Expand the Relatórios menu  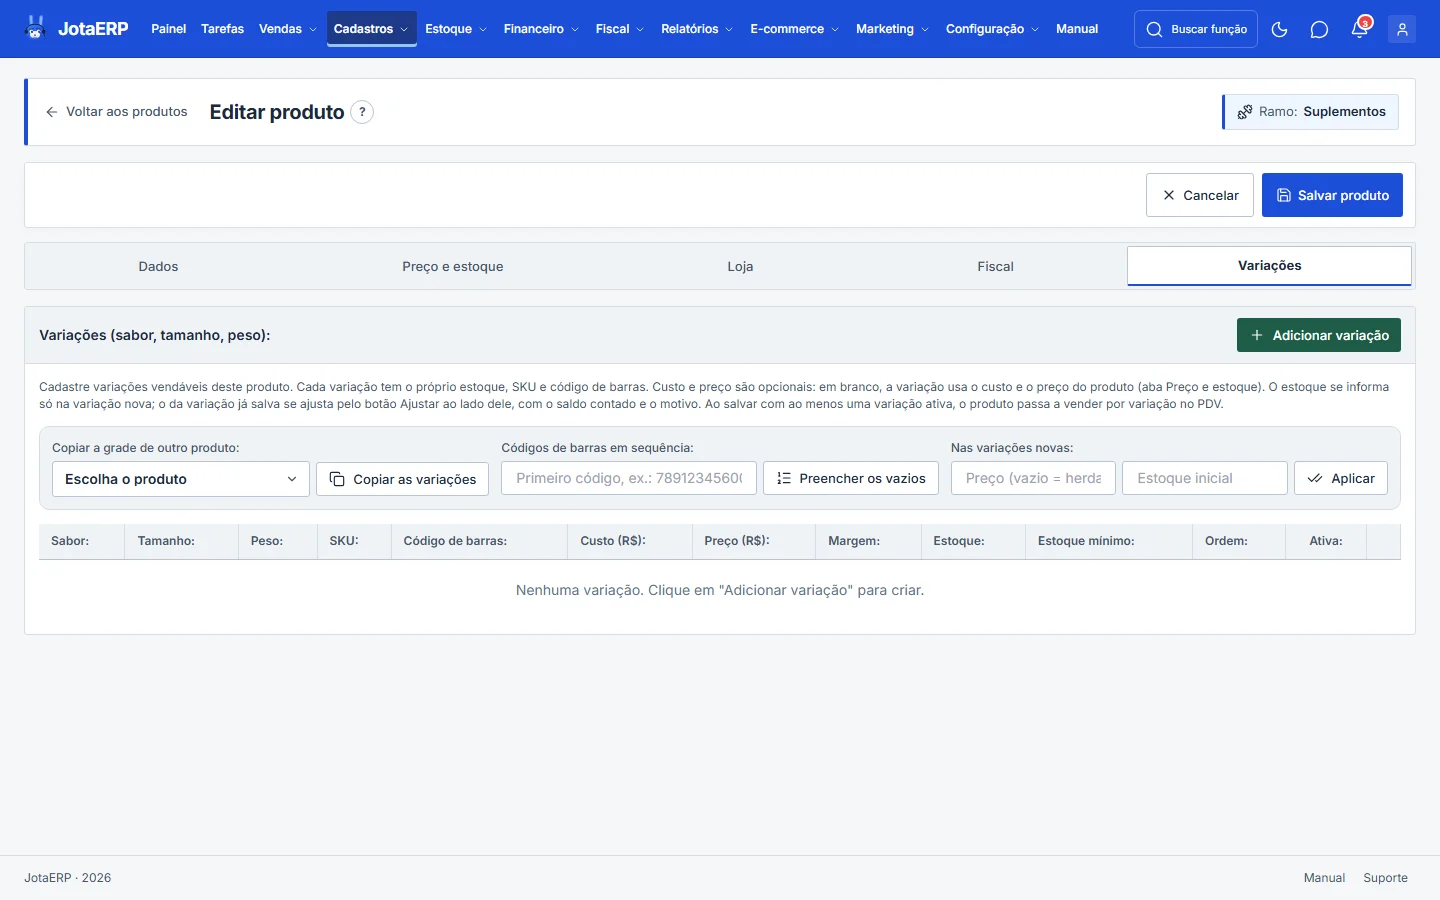tap(697, 29)
